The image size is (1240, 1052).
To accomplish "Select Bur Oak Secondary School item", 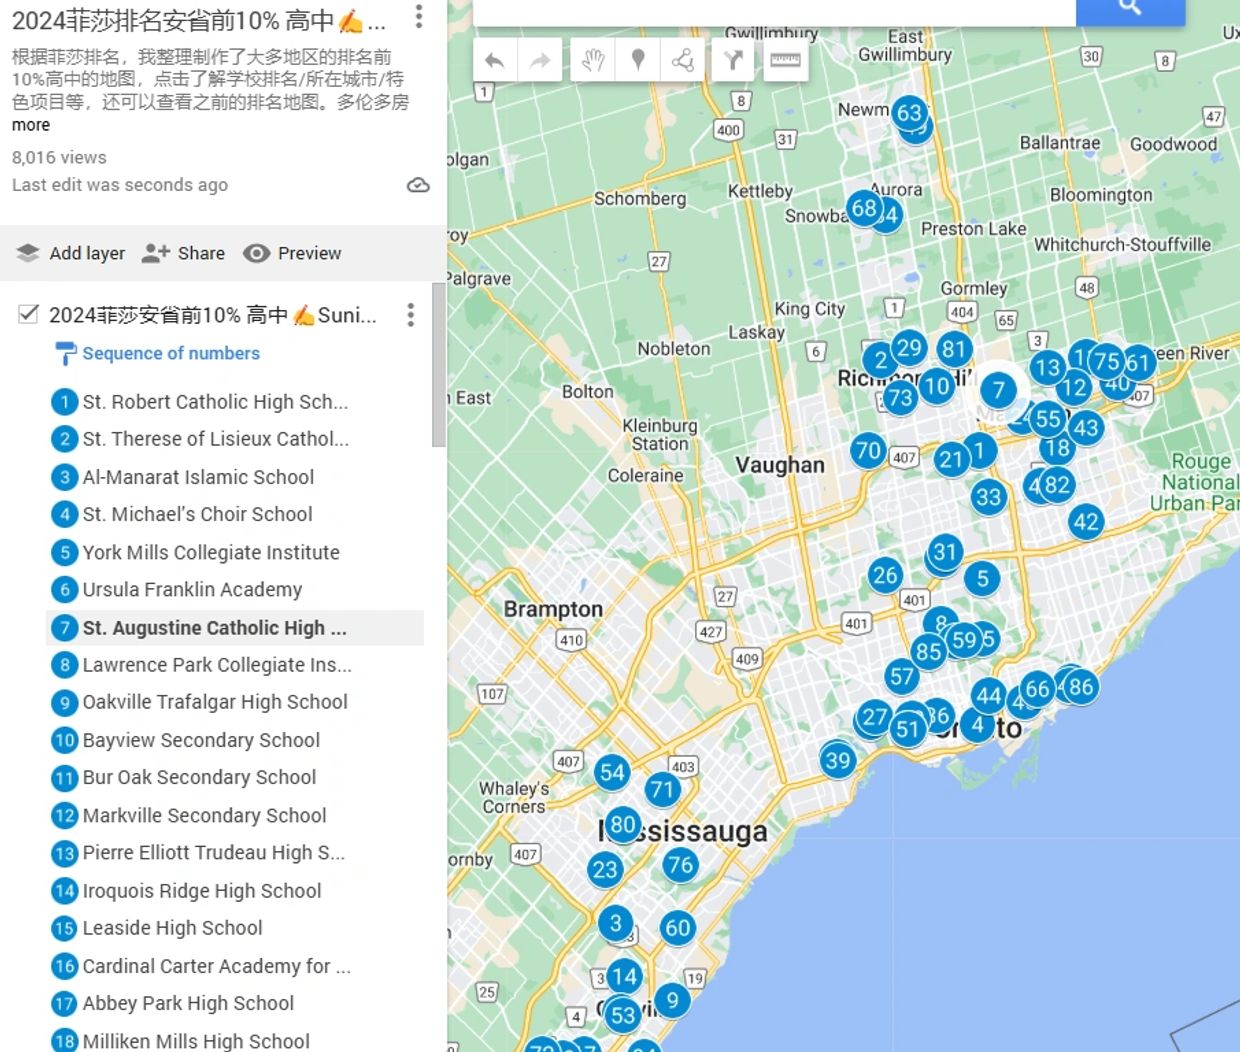I will tap(235, 777).
